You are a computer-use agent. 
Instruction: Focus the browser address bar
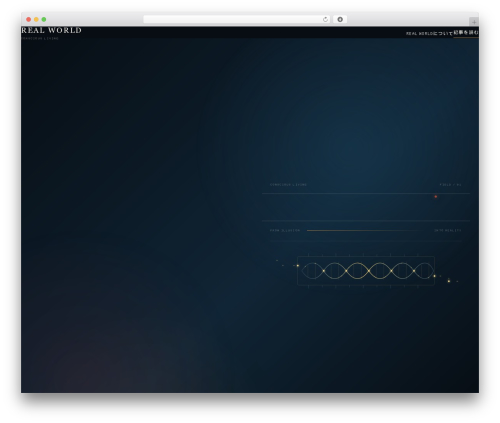[237, 20]
